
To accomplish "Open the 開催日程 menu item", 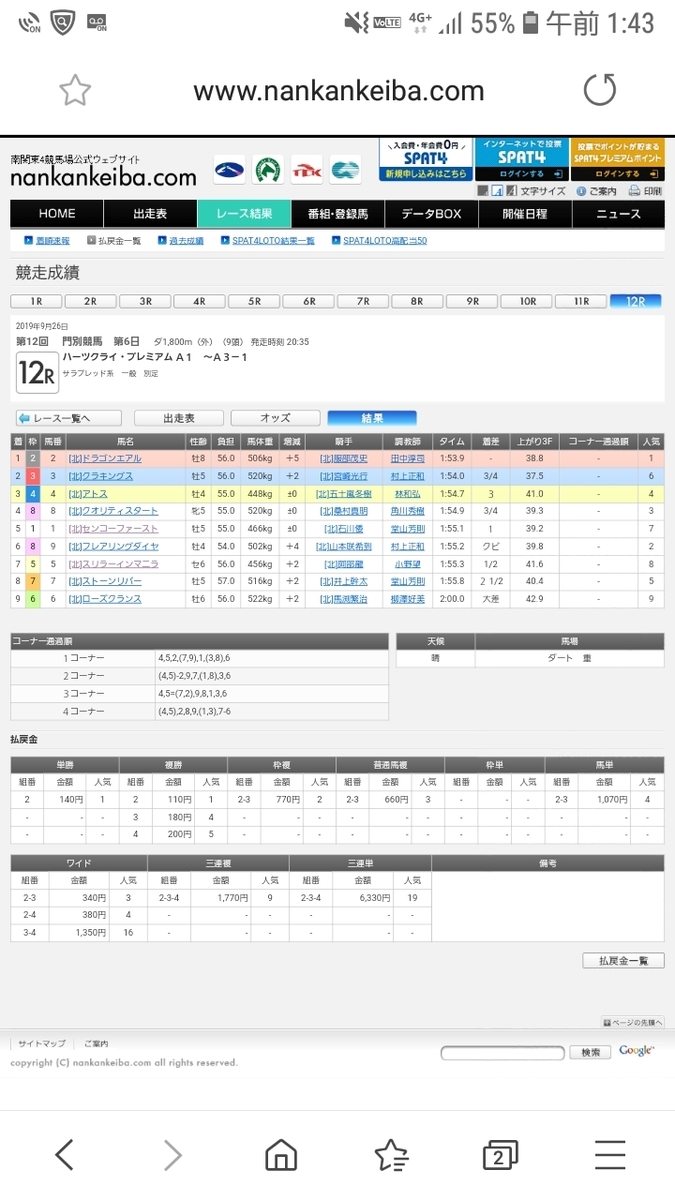I will (525, 214).
